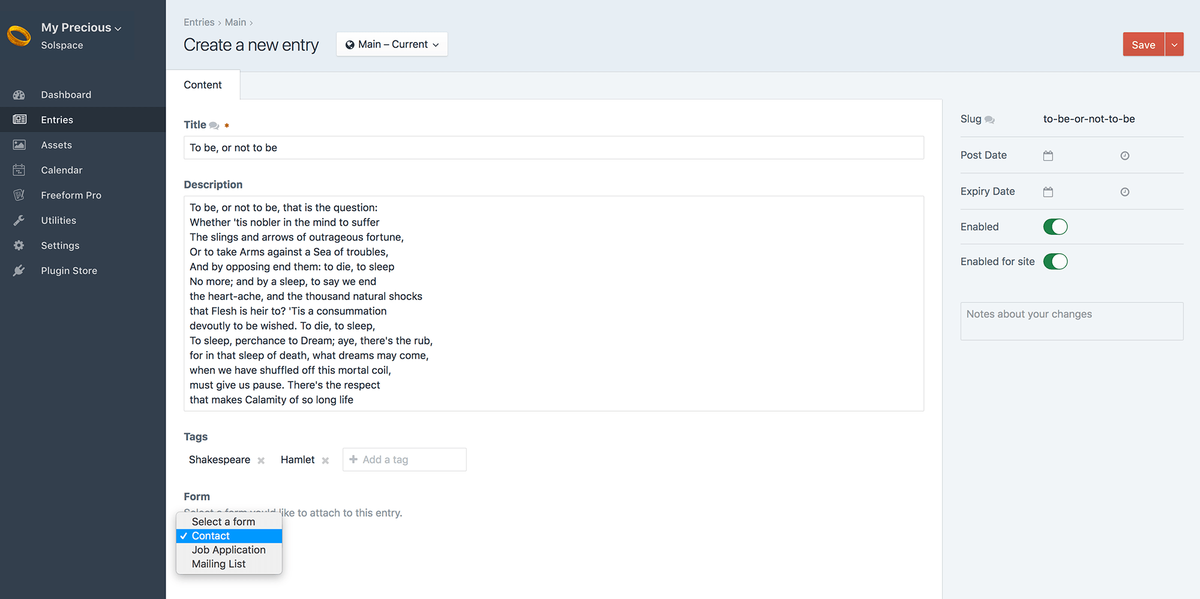This screenshot has width=1200, height=599.
Task: Click the Notes about your changes field
Action: click(1071, 321)
